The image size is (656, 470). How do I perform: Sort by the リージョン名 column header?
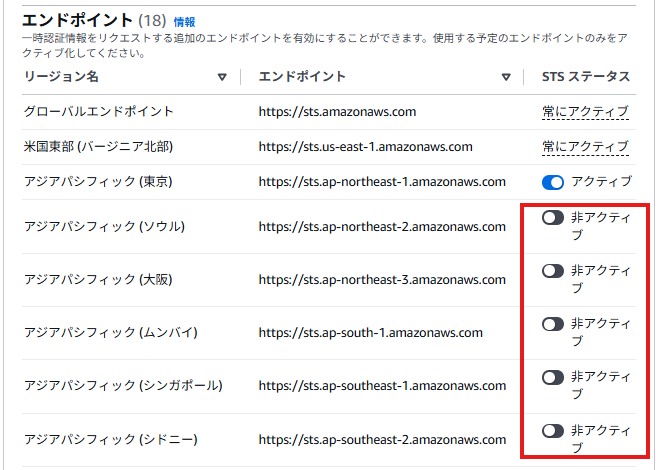pyautogui.click(x=61, y=77)
